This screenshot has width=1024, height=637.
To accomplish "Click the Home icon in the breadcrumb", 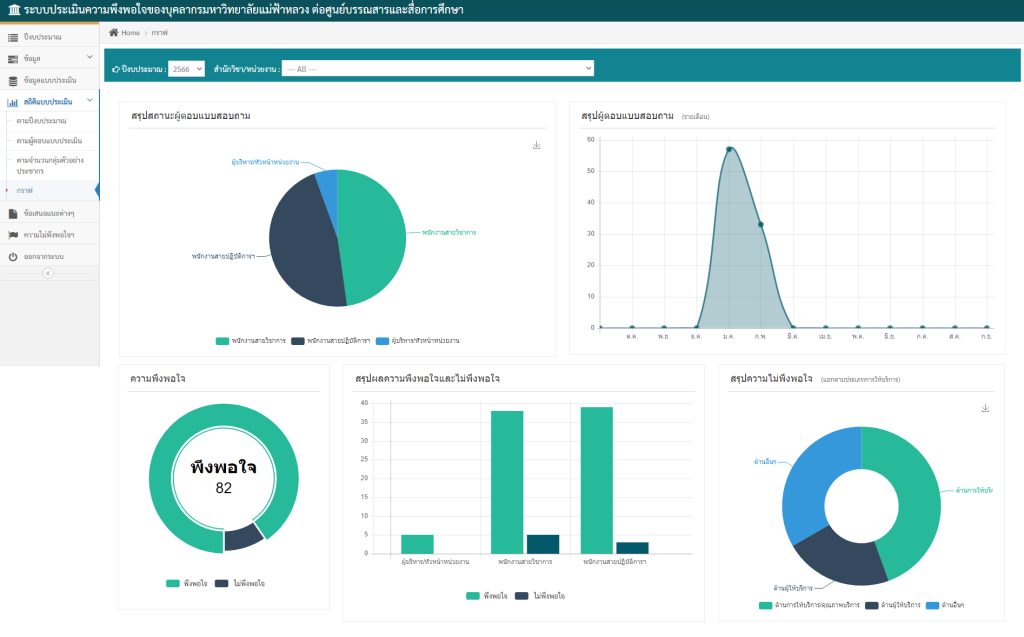I will tap(114, 33).
